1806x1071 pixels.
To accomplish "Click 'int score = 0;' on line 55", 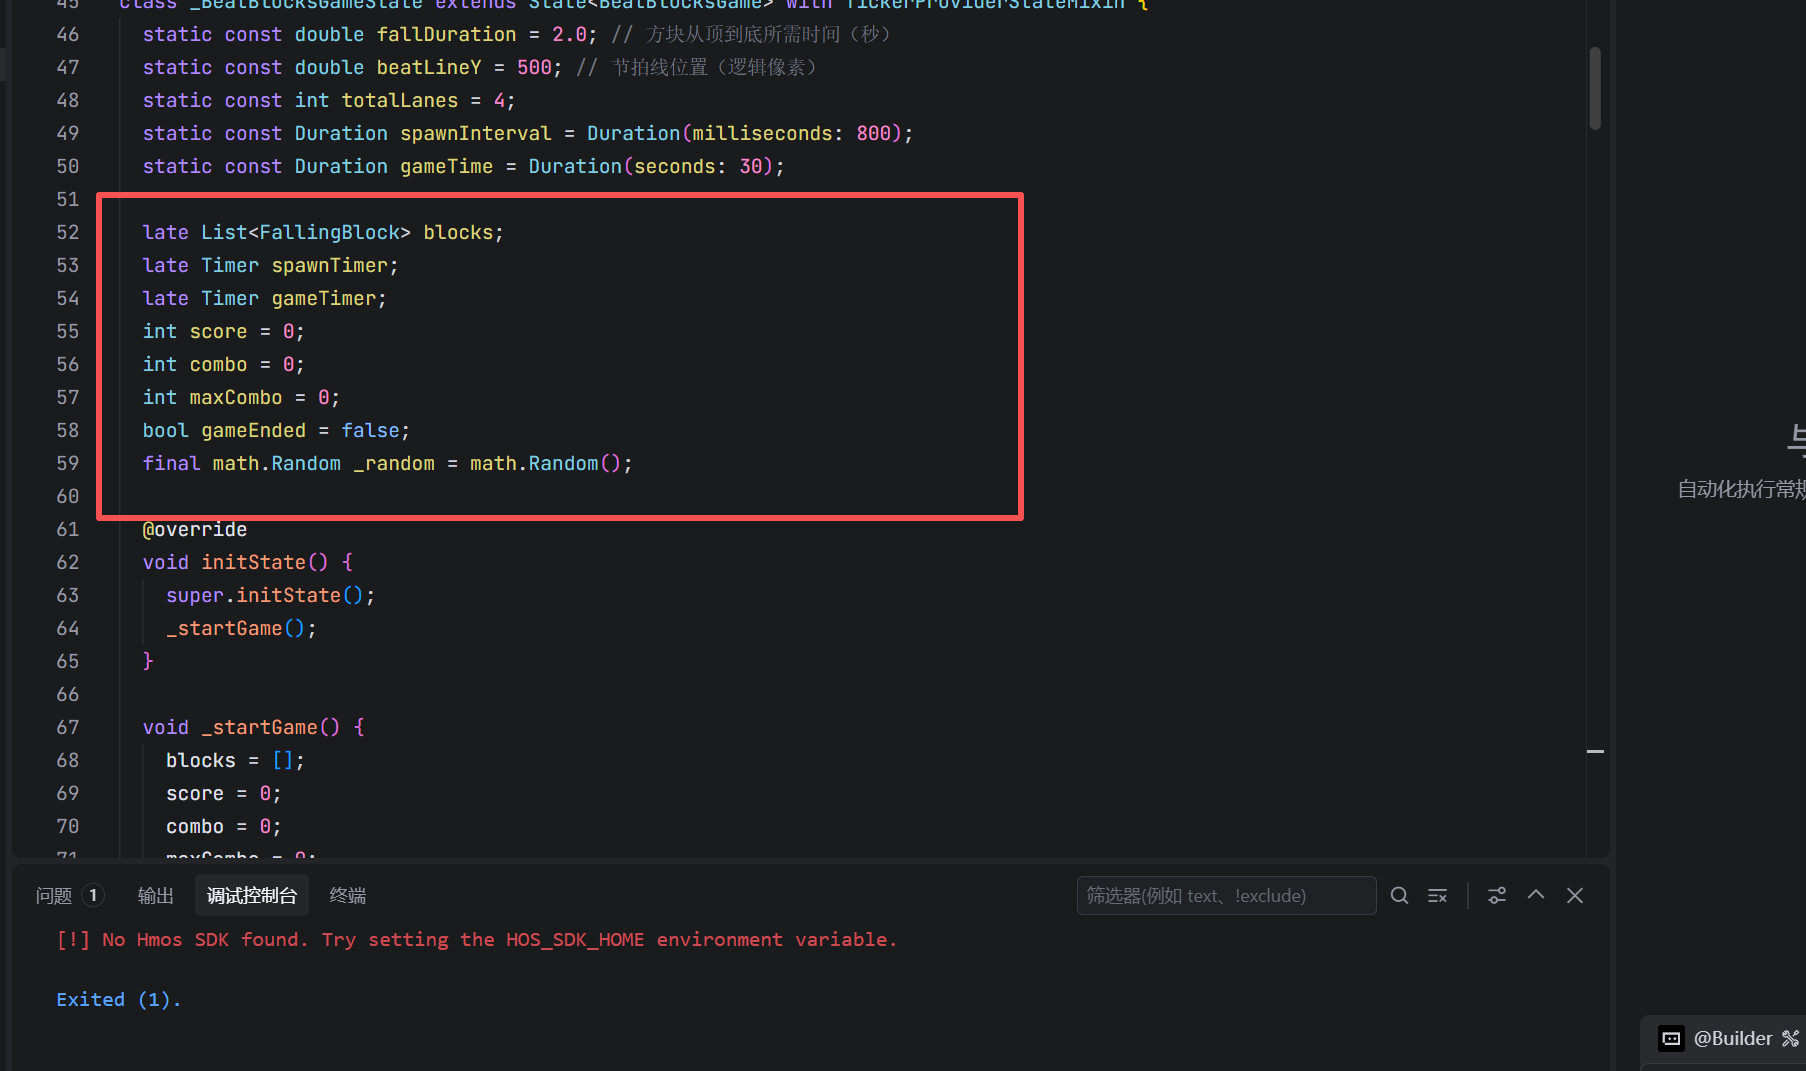I will 223,331.
